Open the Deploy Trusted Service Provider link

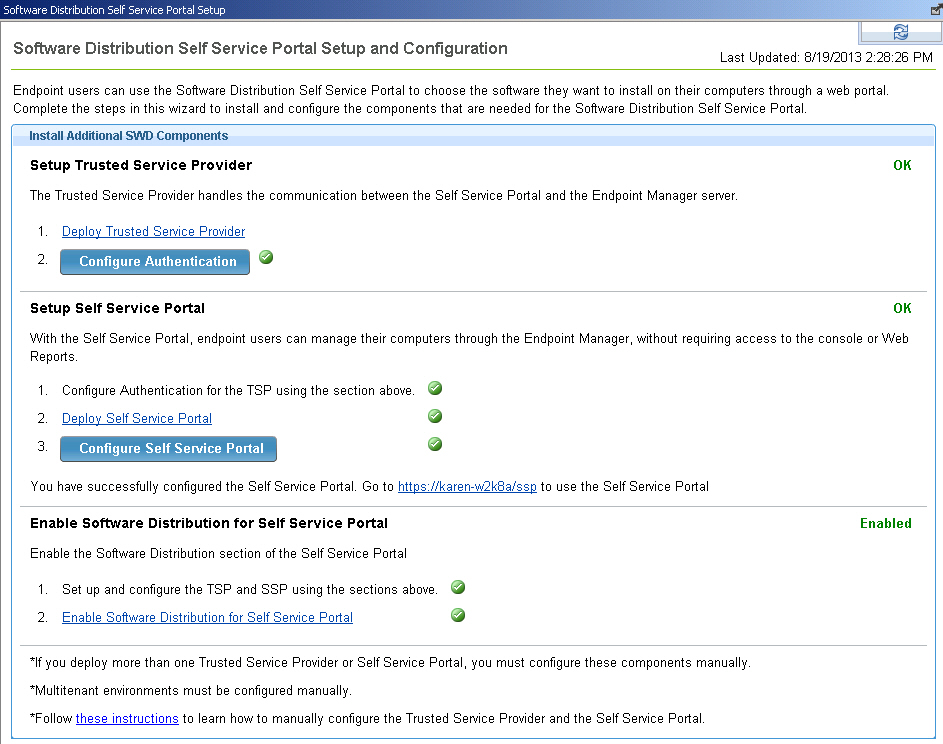coord(153,231)
